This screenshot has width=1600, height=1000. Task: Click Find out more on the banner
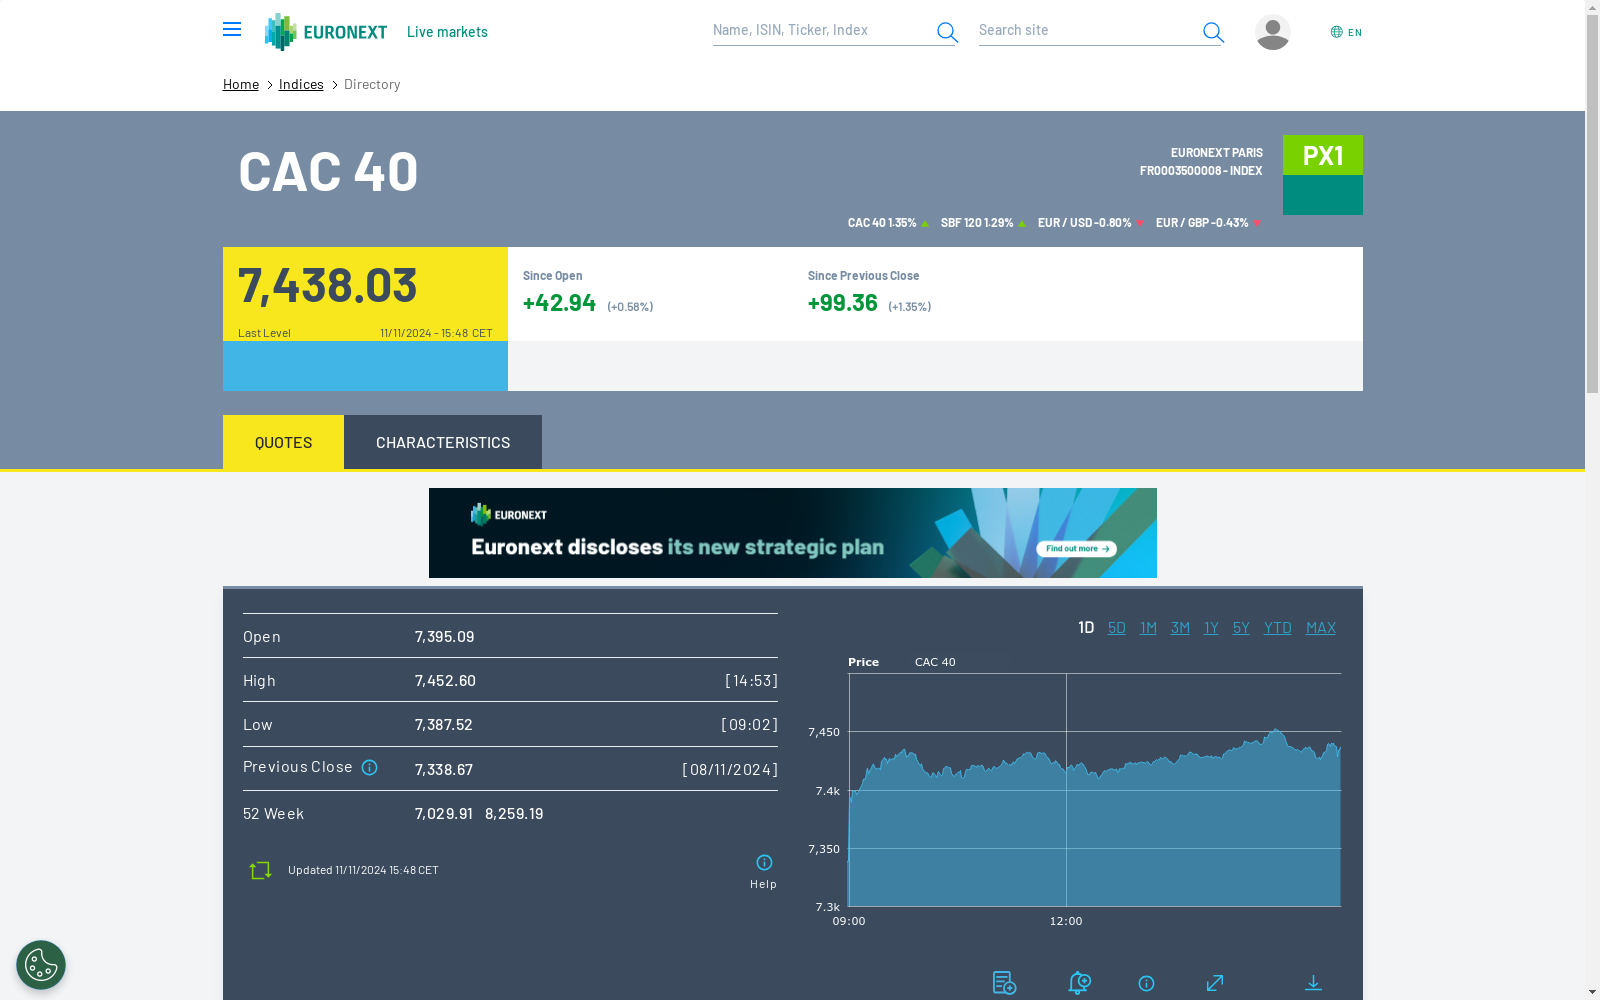click(1076, 548)
